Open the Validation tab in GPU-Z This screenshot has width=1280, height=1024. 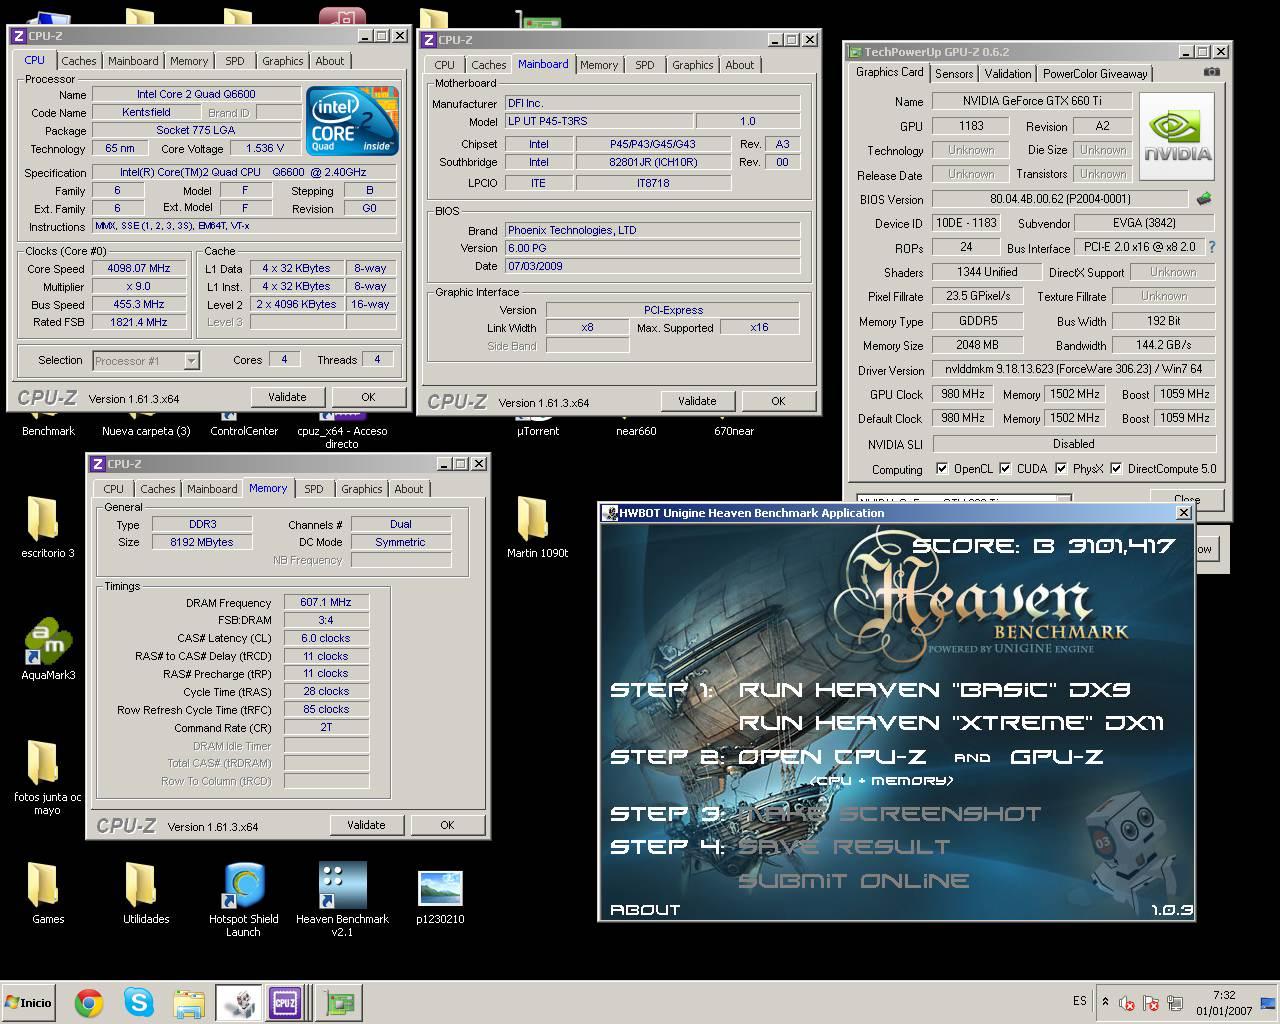1007,74
